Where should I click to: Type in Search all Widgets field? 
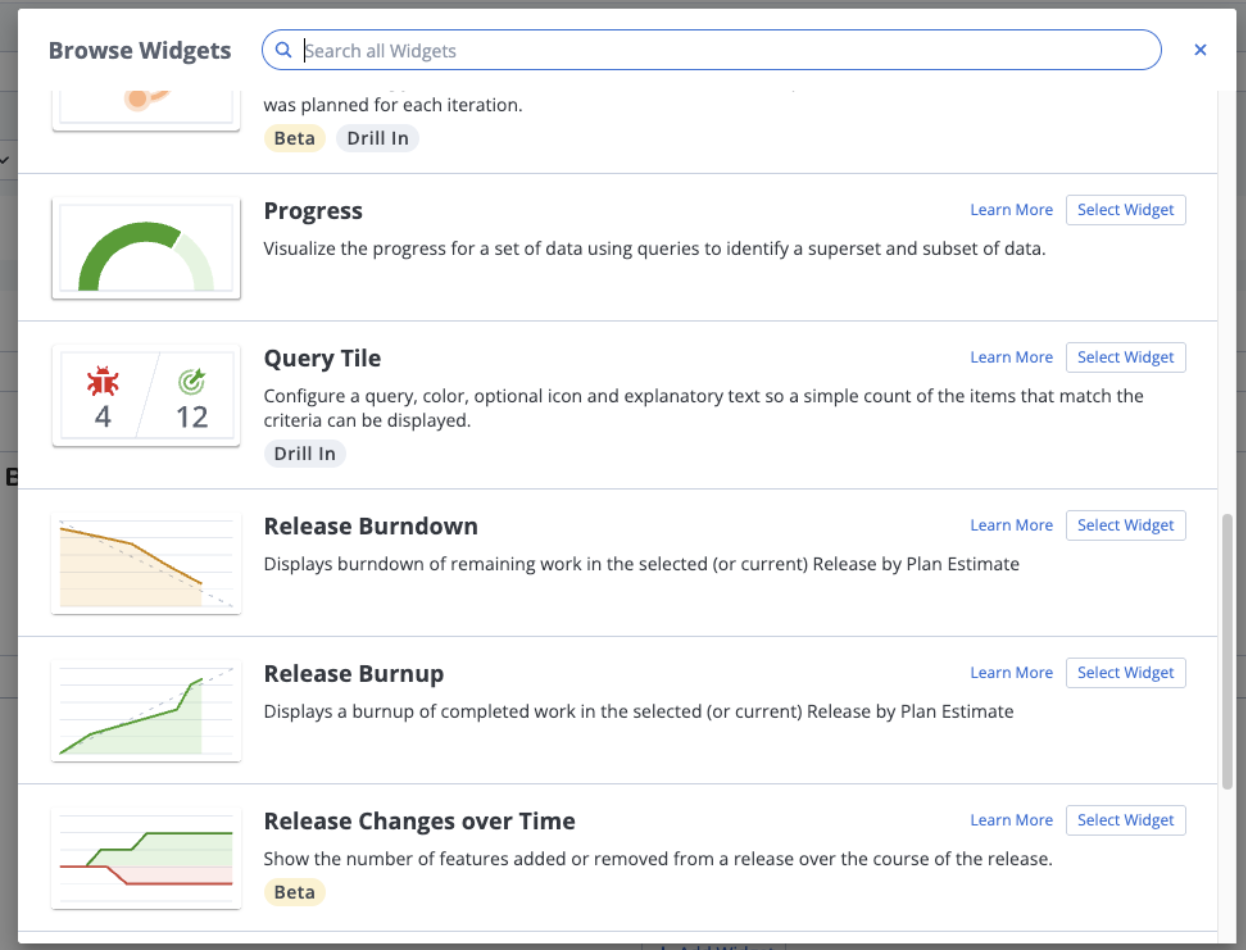coord(720,50)
